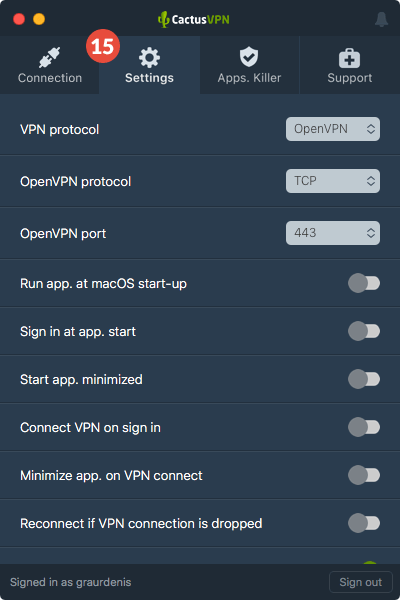Screen dimensions: 400x600
Task: Open the OpenVPN port 443 dropdown
Action: 333,233
